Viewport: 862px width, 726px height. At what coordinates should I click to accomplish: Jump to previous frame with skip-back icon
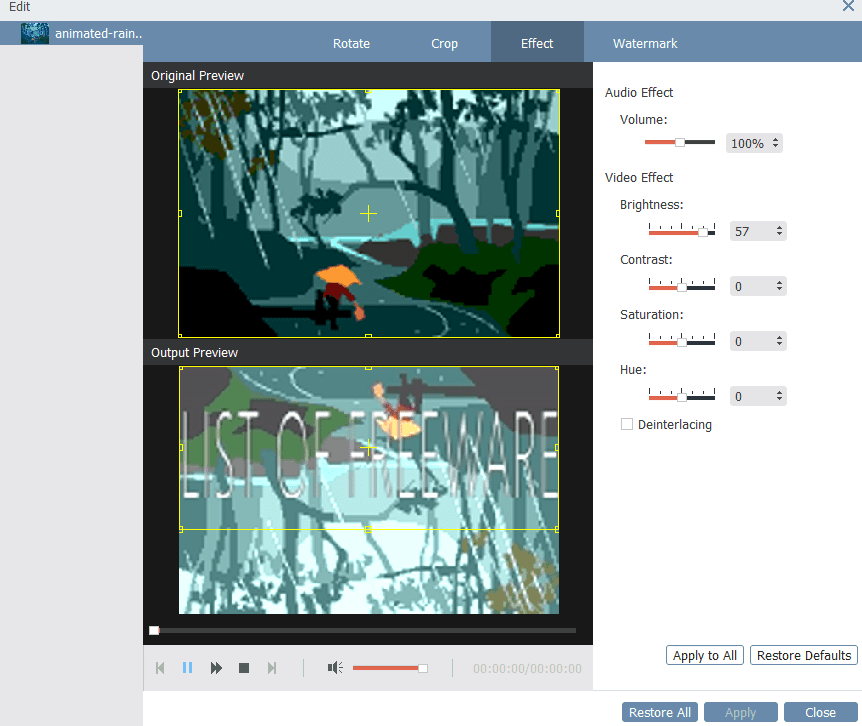click(x=160, y=668)
